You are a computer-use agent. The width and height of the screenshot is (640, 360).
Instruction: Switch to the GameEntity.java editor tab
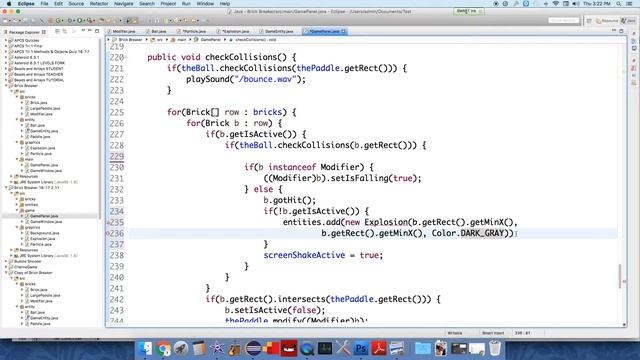click(x=276, y=31)
